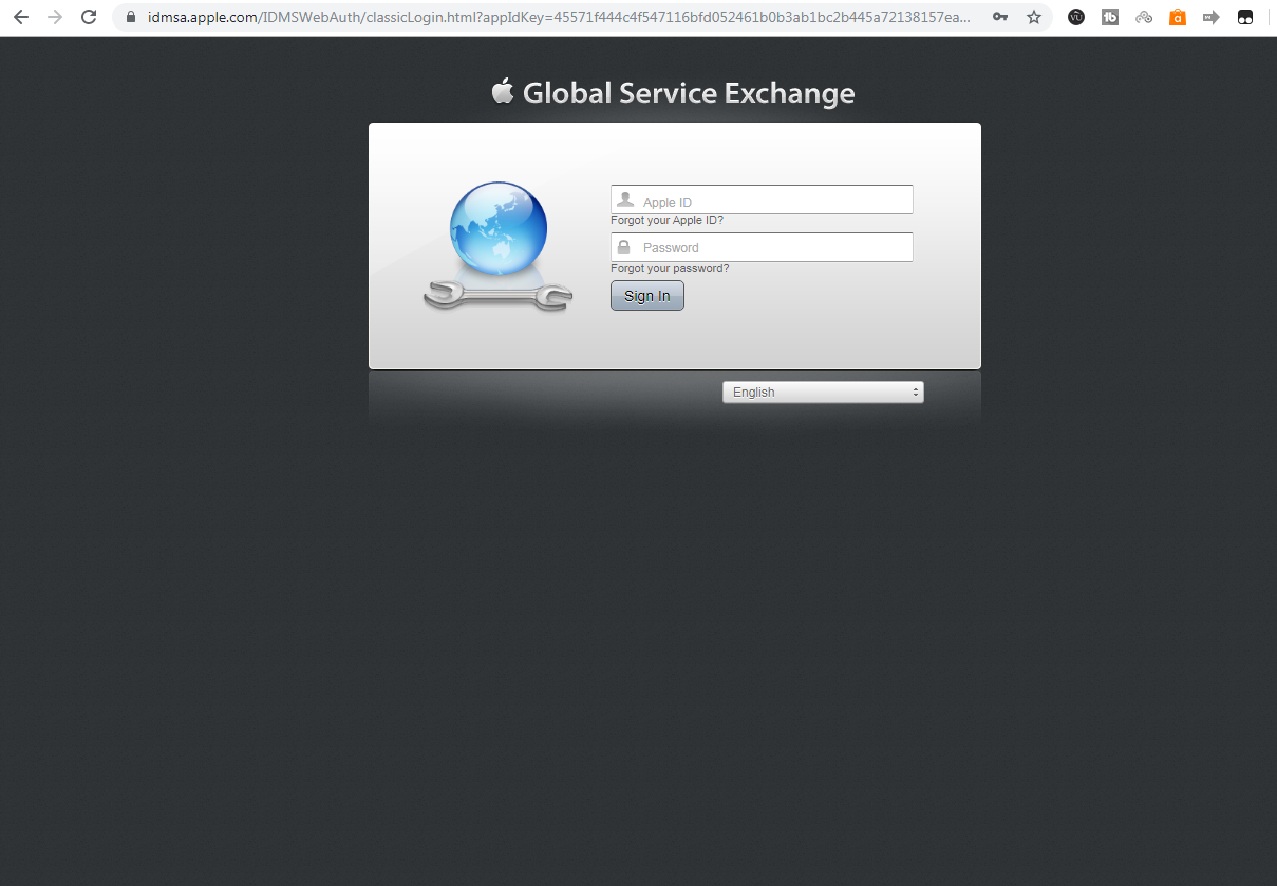This screenshot has width=1277, height=886.
Task: Open the VU browser extension
Action: [x=1076, y=17]
